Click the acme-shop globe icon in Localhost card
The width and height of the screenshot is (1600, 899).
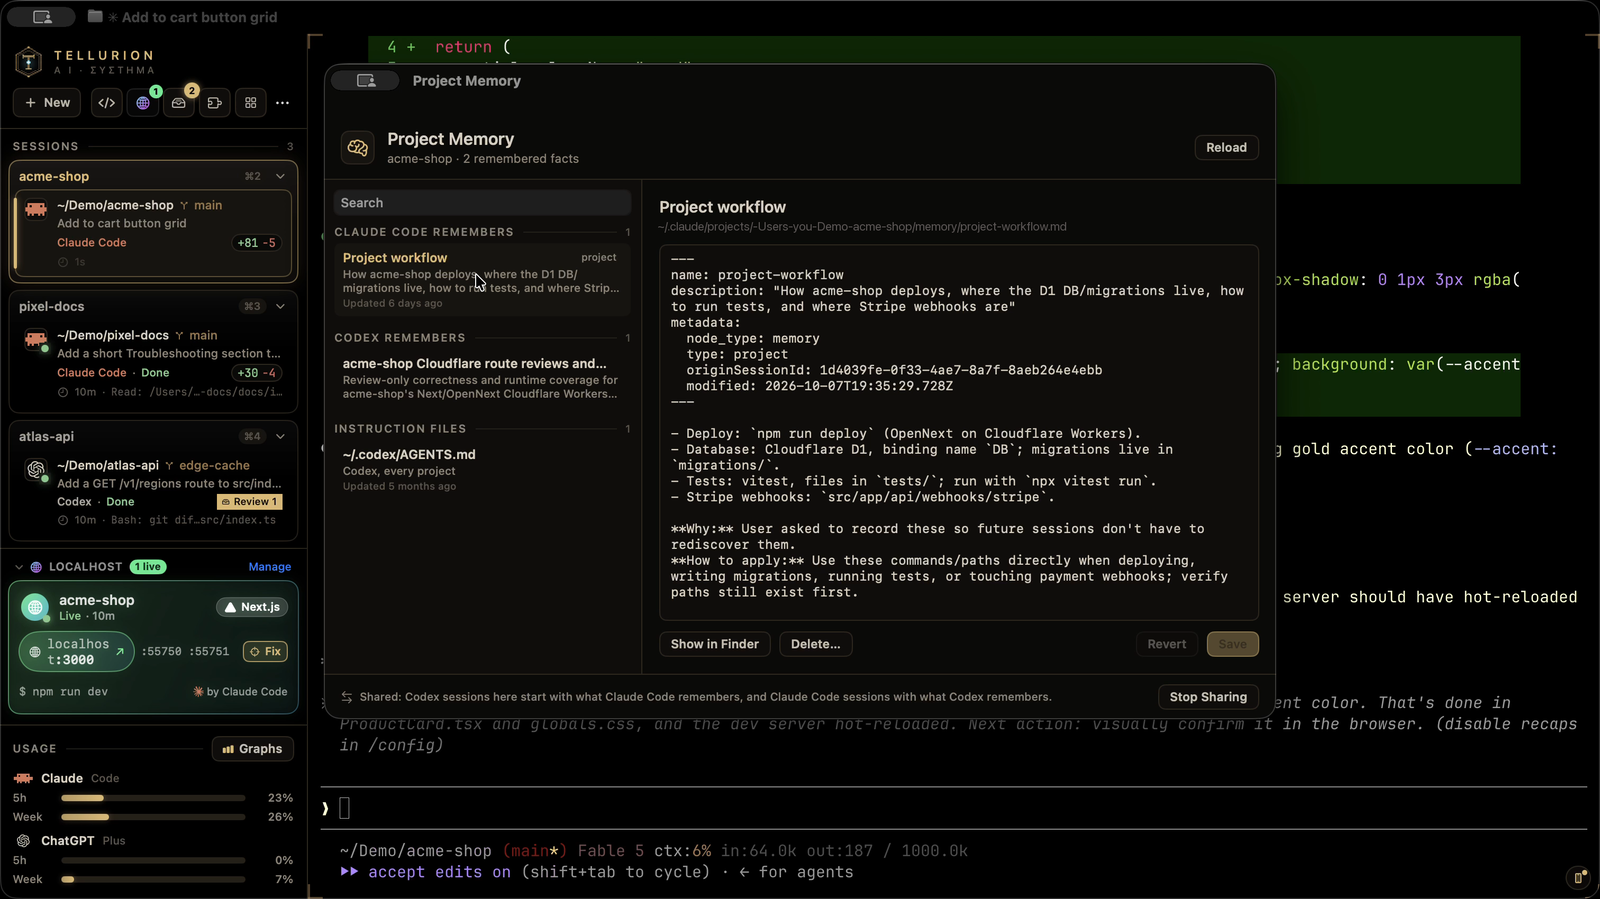[x=35, y=607]
